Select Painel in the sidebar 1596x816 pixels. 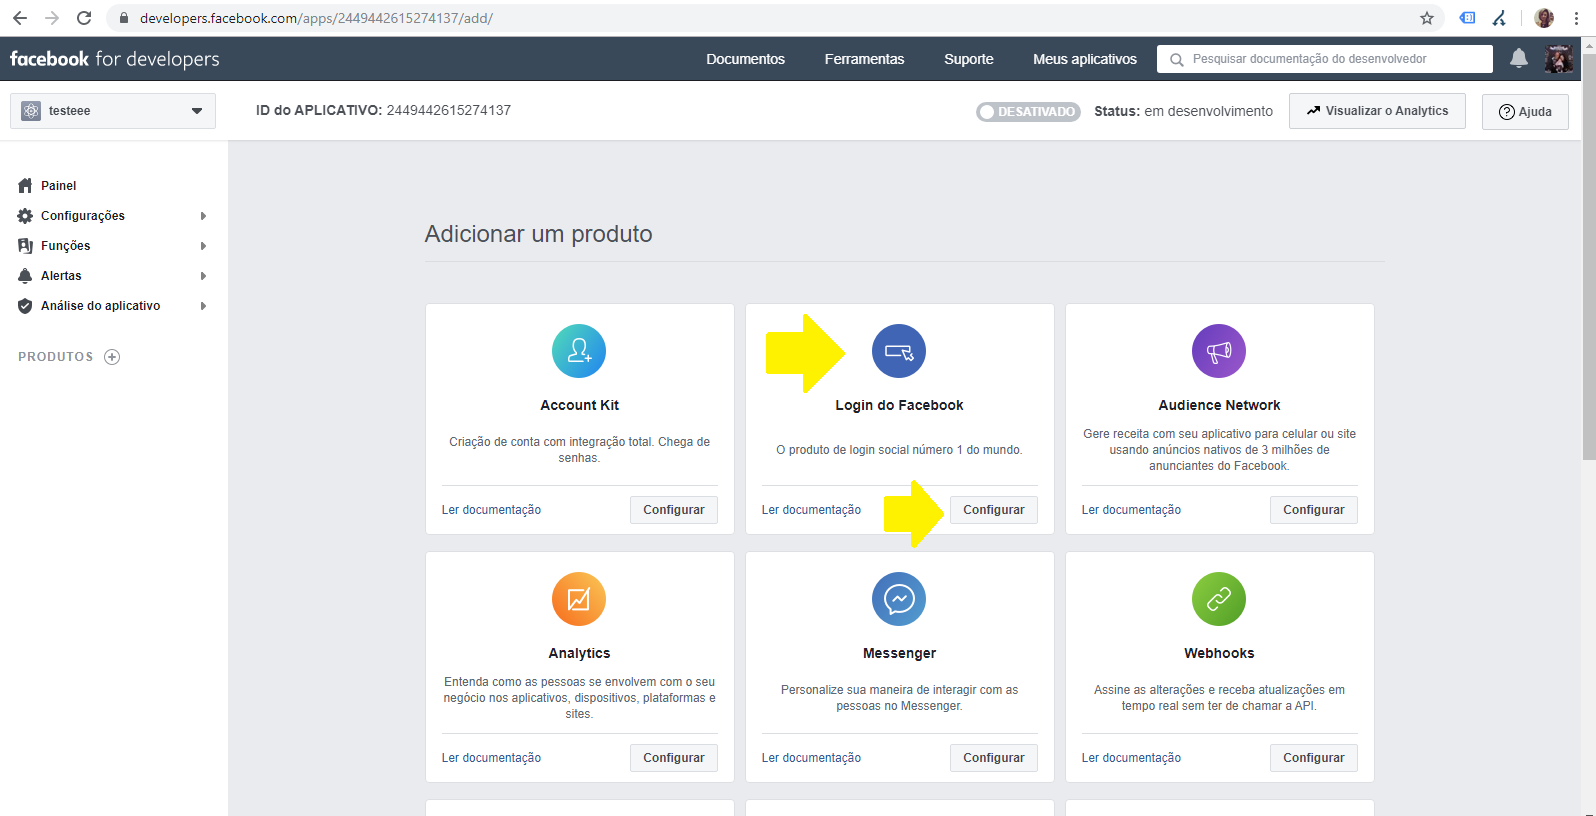(x=59, y=186)
